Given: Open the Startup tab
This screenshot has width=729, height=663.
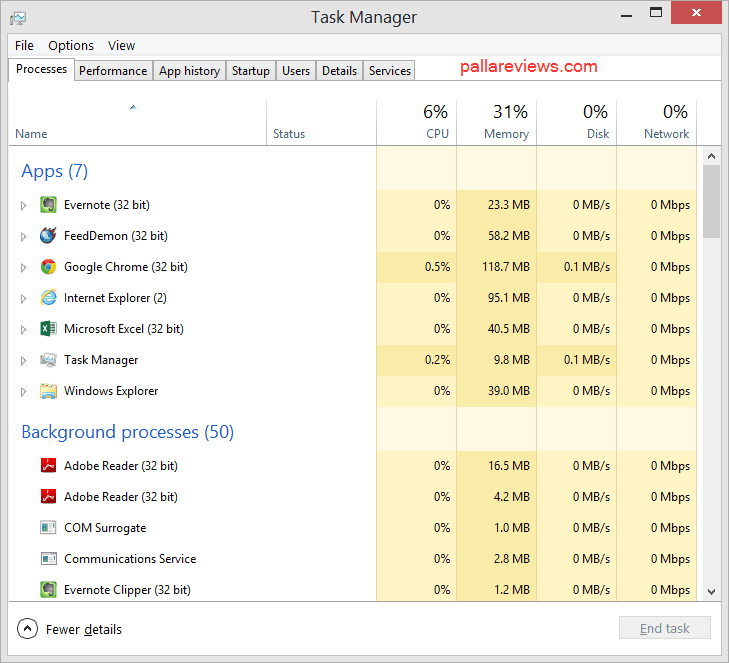Looking at the screenshot, I should coord(250,71).
